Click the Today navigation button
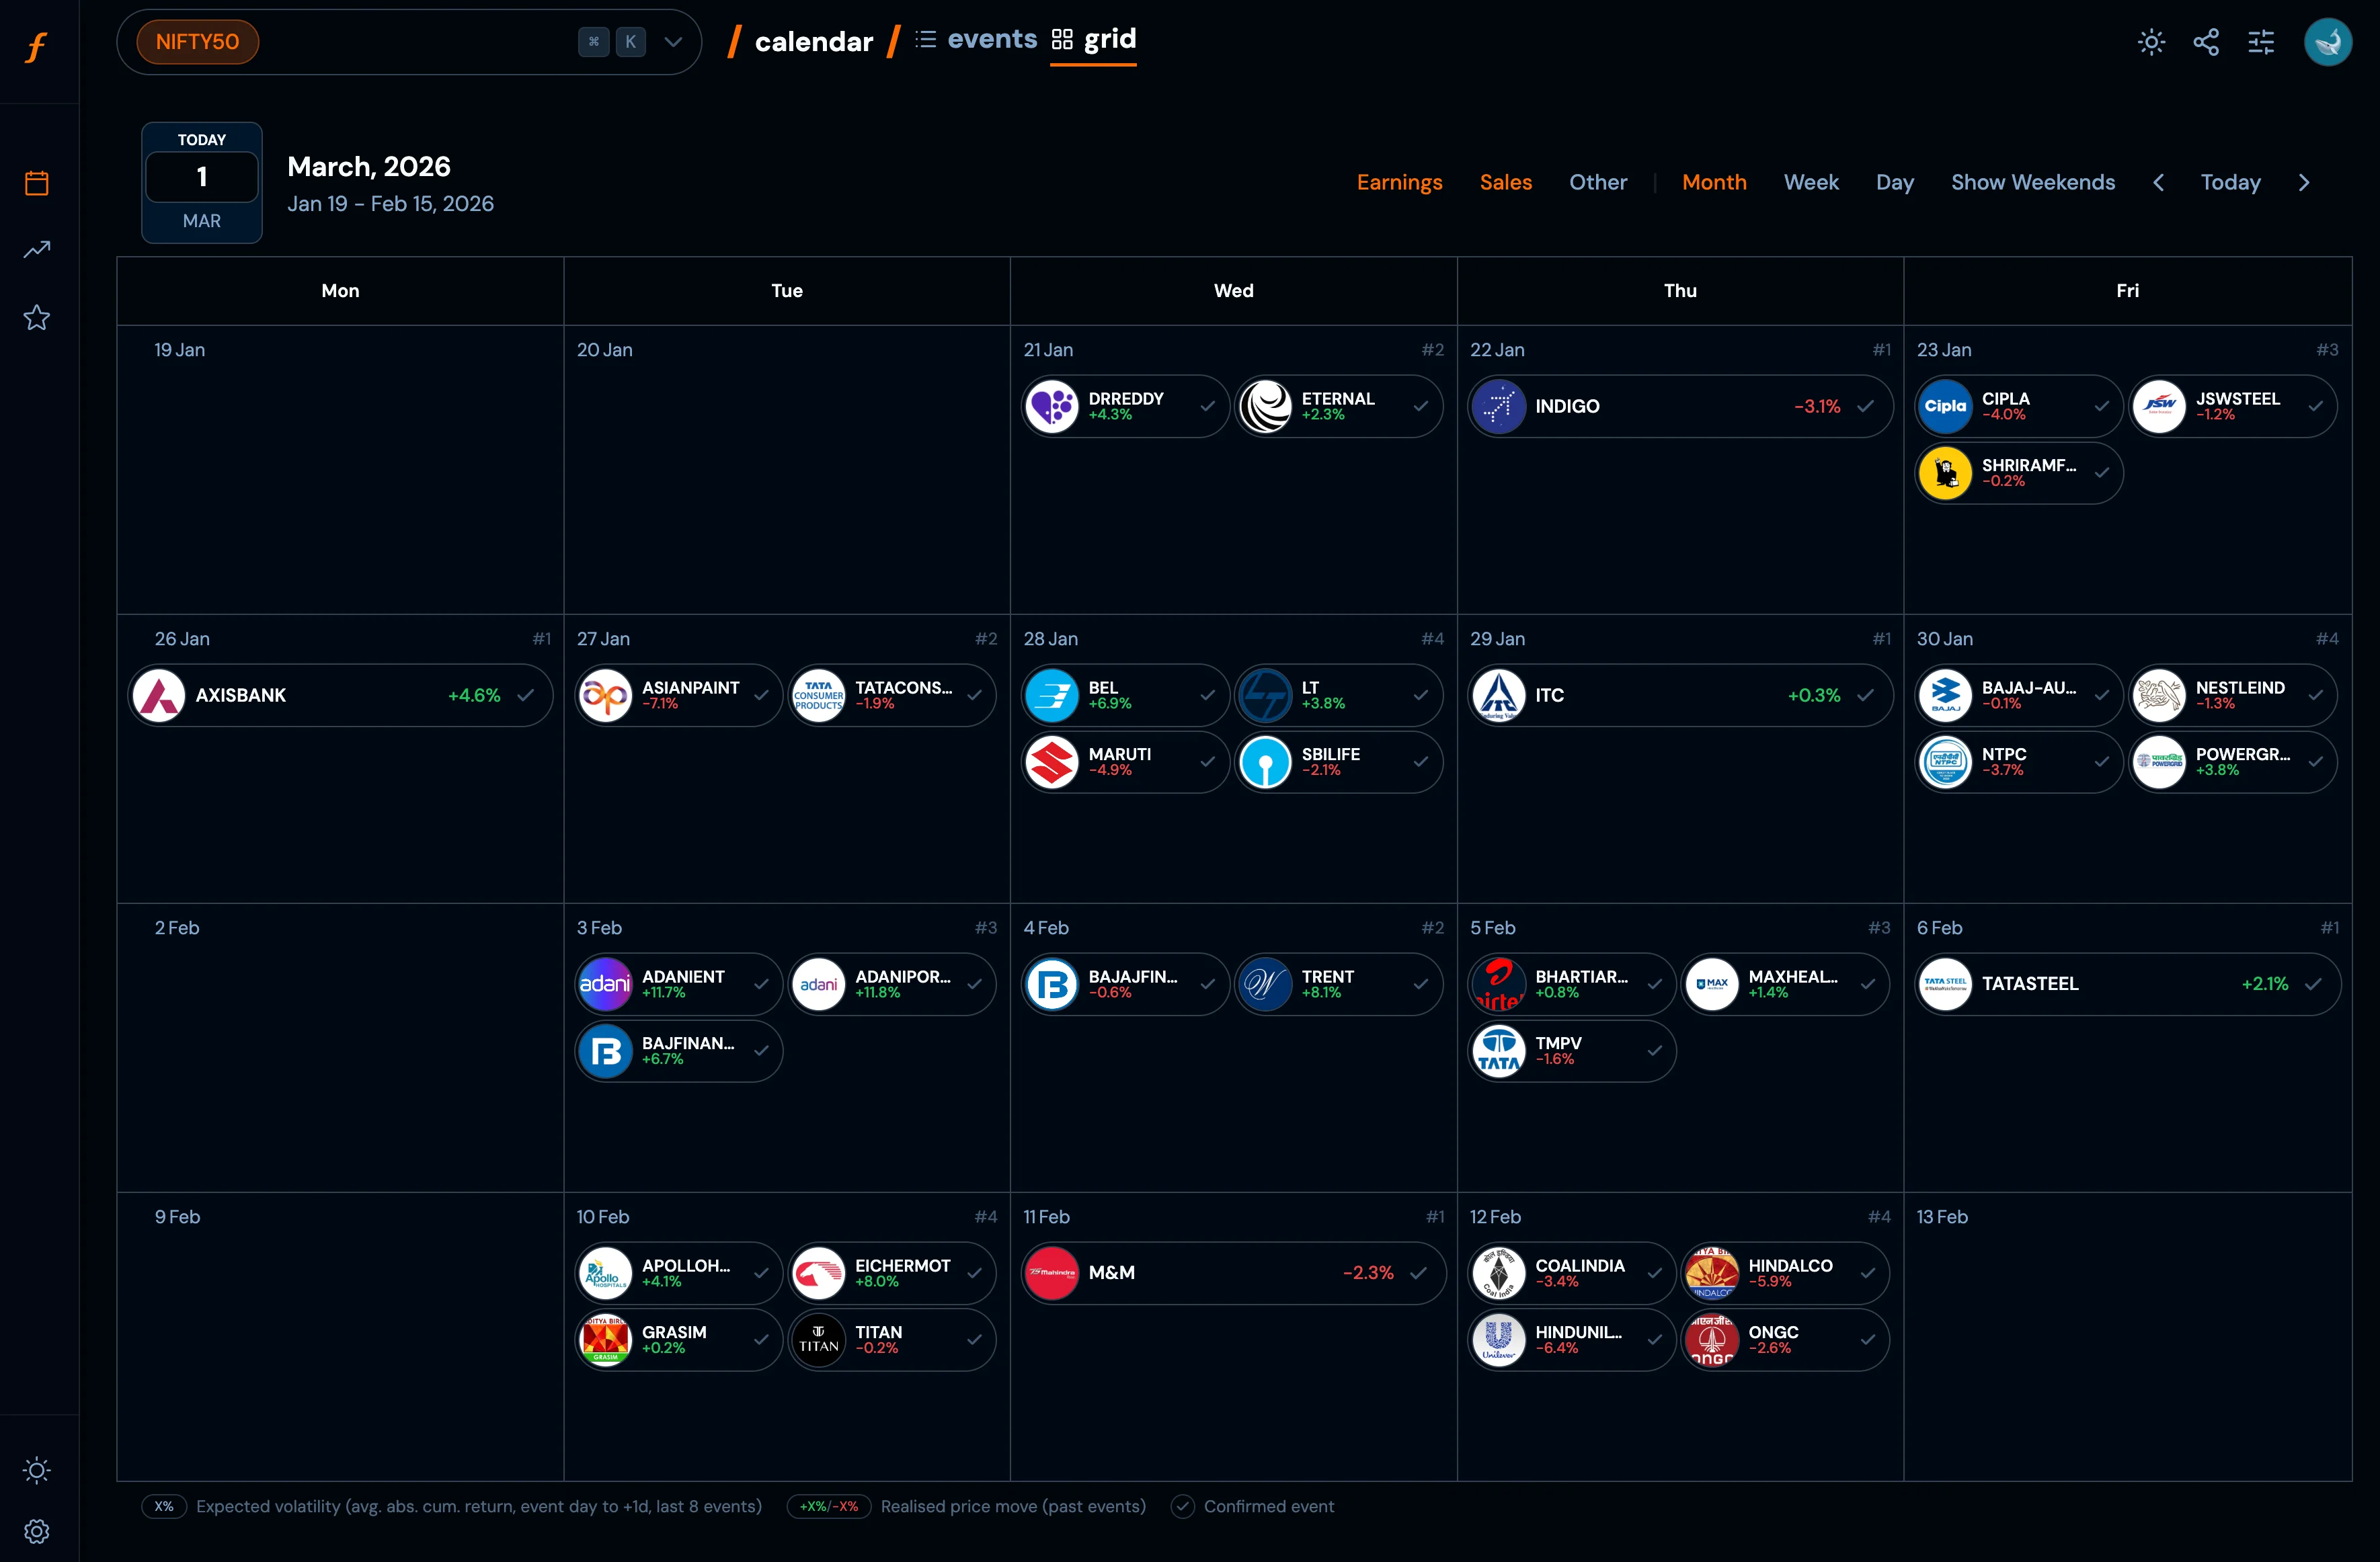This screenshot has width=2380, height=1562. pos(2230,182)
